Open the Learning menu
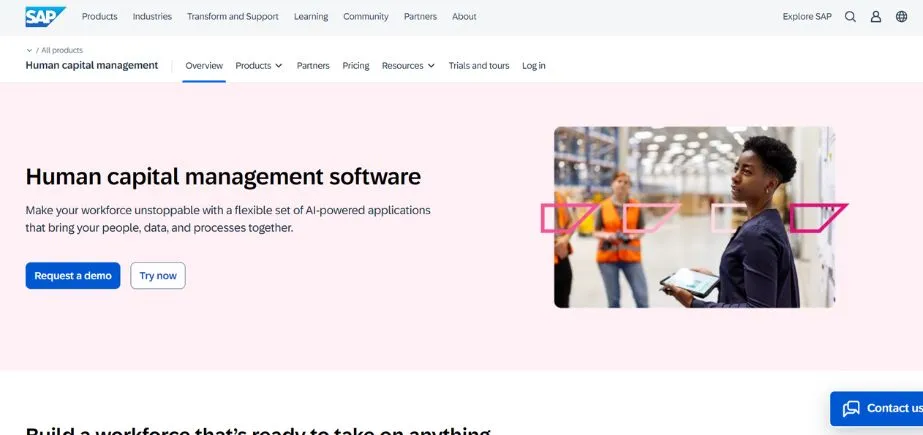Viewport: 923px width, 435px height. coord(311,16)
